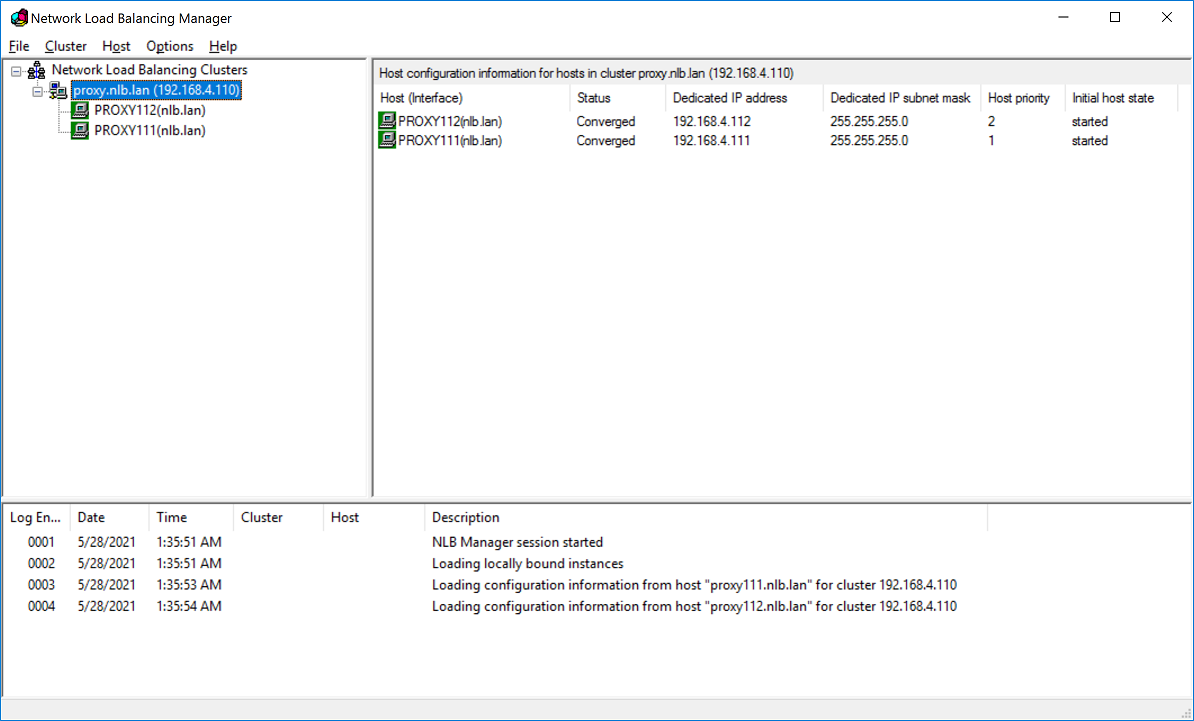
Task: Click the Network Load Balancing Clusters root icon
Action: click(37, 71)
